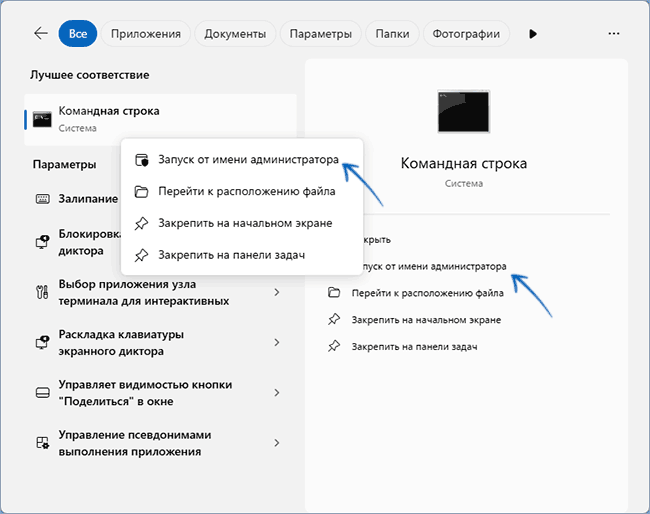The width and height of the screenshot is (650, 514).
Task: Expand chevron for Управляет видимостью кнопки
Action: click(x=277, y=393)
